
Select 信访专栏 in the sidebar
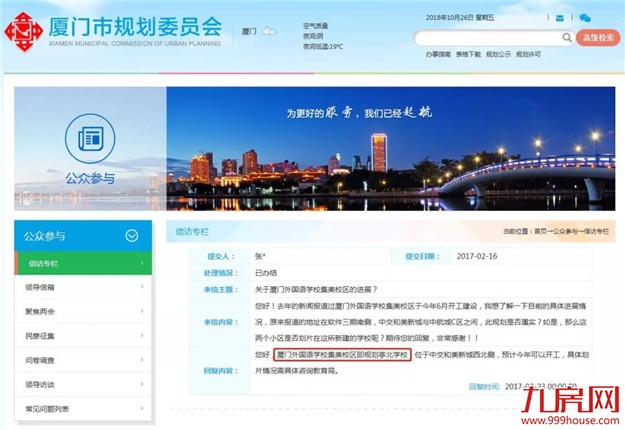83,263
